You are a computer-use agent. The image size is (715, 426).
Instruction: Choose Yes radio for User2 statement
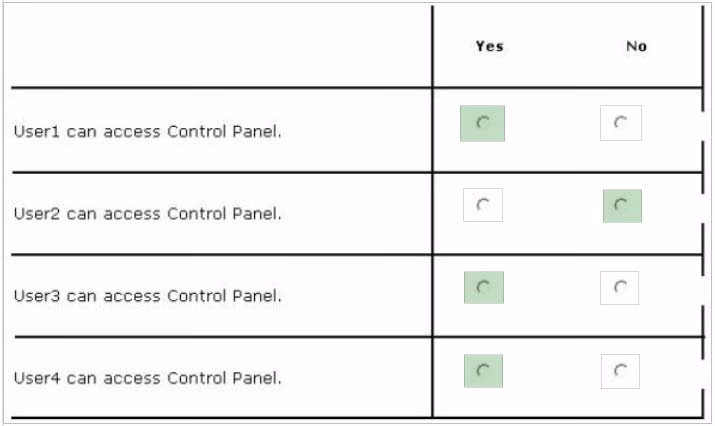pos(483,205)
